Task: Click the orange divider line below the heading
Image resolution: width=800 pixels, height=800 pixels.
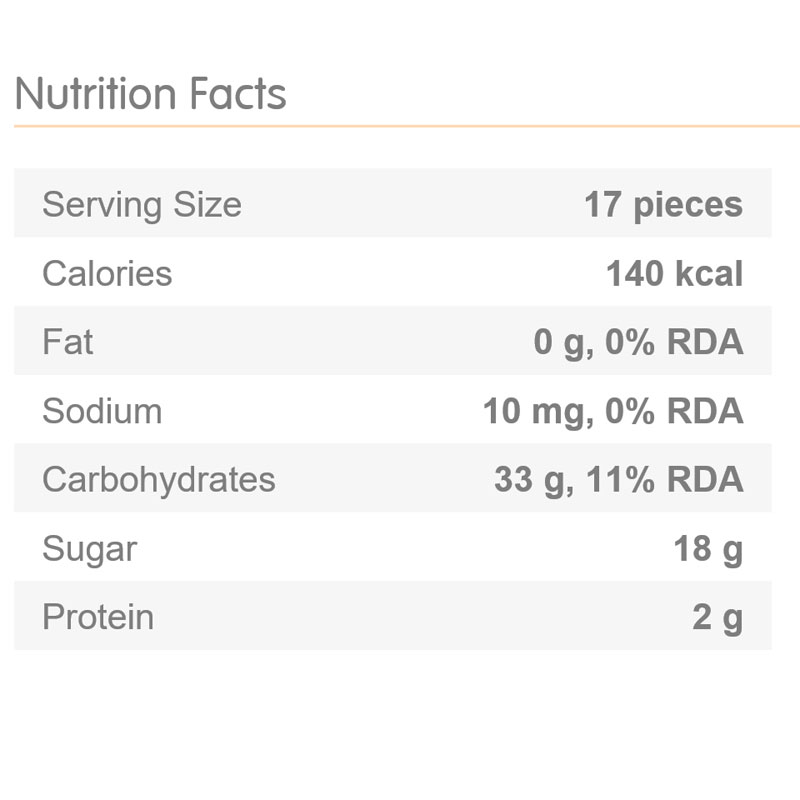Action: click(x=400, y=126)
